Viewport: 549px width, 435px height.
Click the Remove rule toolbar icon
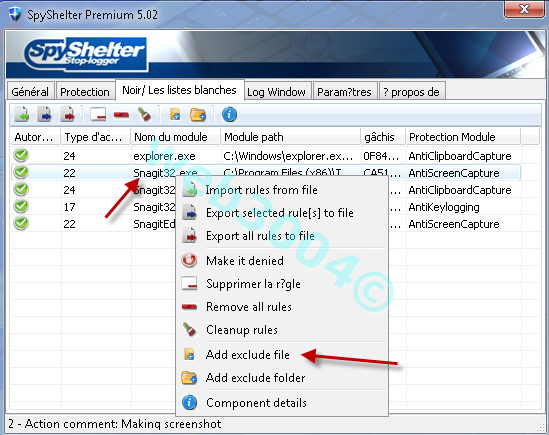click(x=98, y=115)
